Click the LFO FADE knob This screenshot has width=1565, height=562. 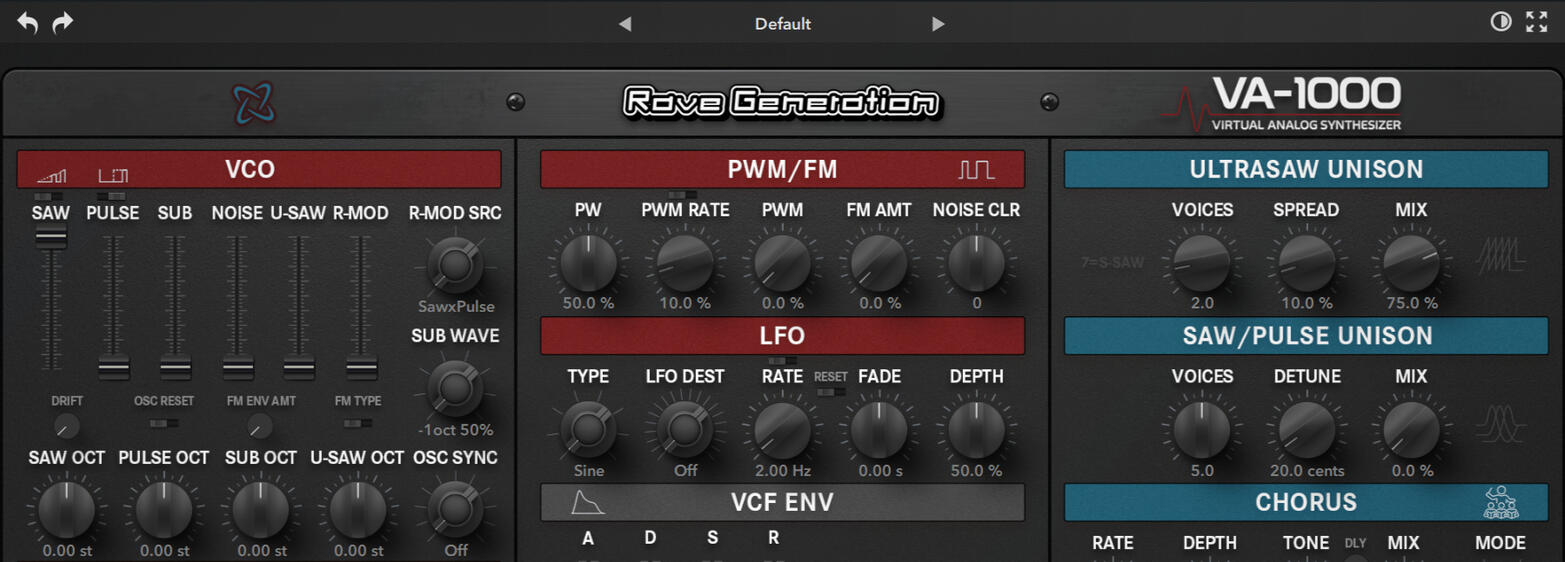pyautogui.click(x=879, y=430)
